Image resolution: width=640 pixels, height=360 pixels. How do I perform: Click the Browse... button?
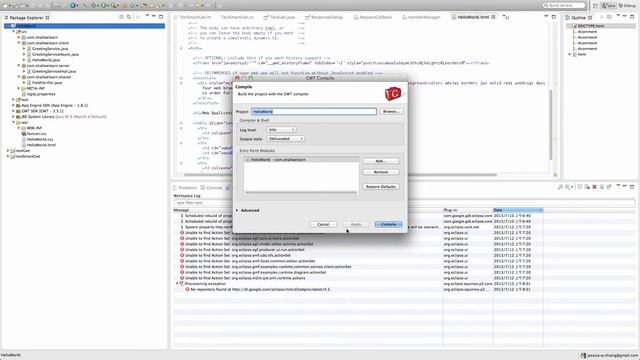(391, 111)
